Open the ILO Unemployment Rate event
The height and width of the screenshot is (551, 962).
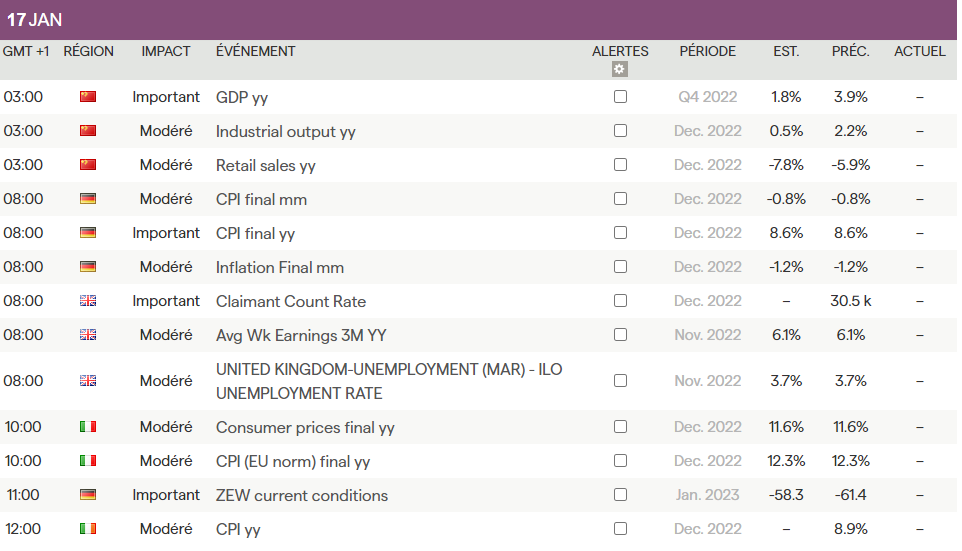pyautogui.click(x=389, y=381)
